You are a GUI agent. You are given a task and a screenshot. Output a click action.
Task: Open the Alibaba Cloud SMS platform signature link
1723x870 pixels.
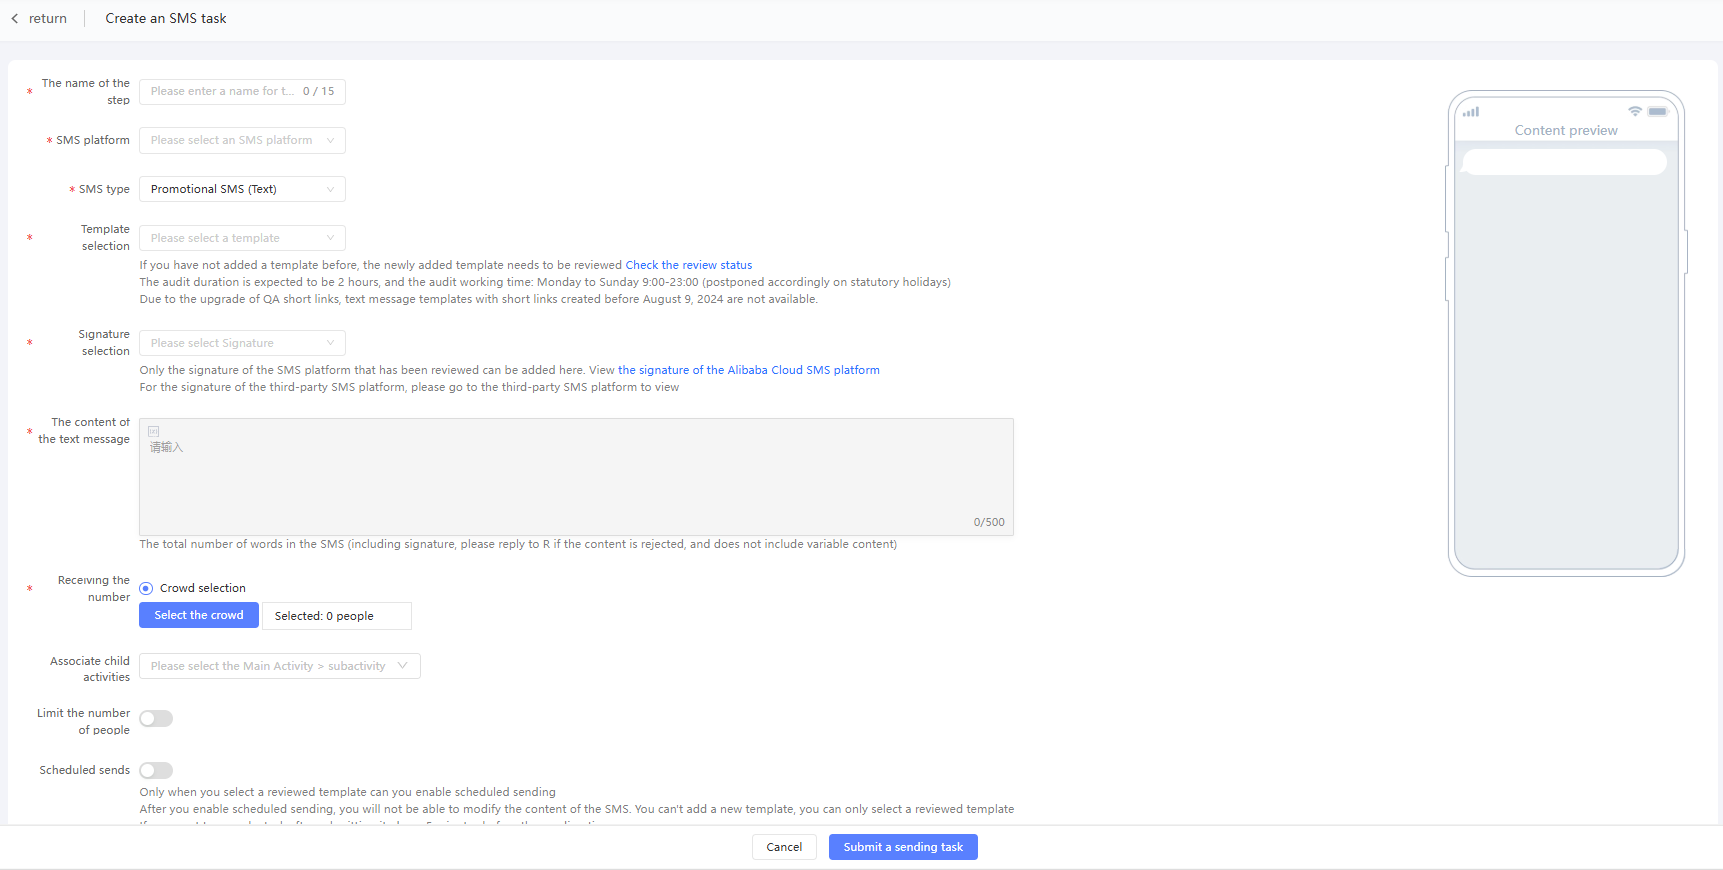(x=749, y=370)
